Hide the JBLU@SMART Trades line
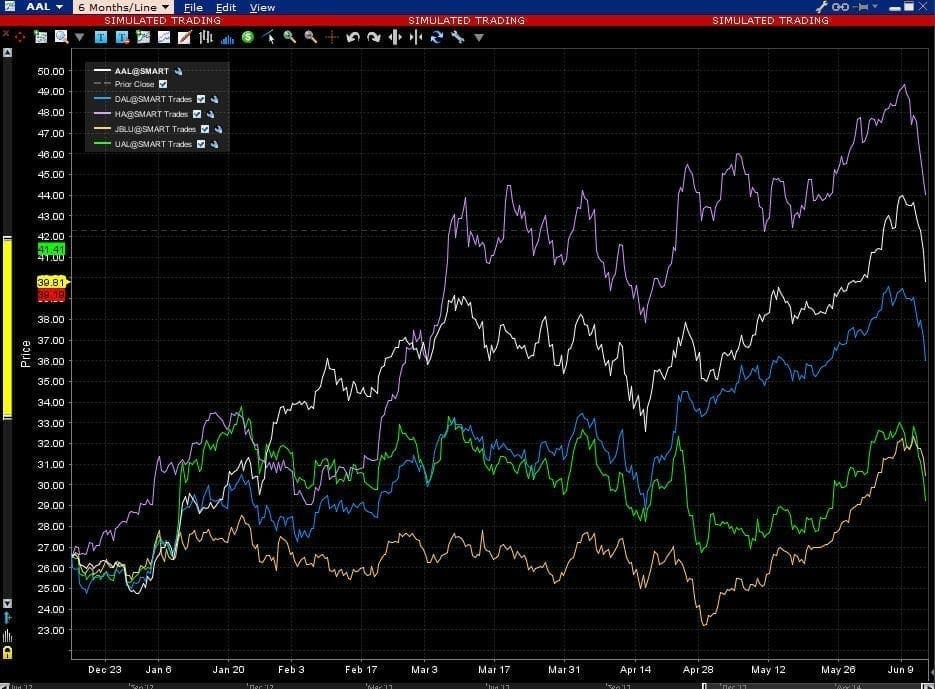This screenshot has height=689, width=935. click(205, 130)
